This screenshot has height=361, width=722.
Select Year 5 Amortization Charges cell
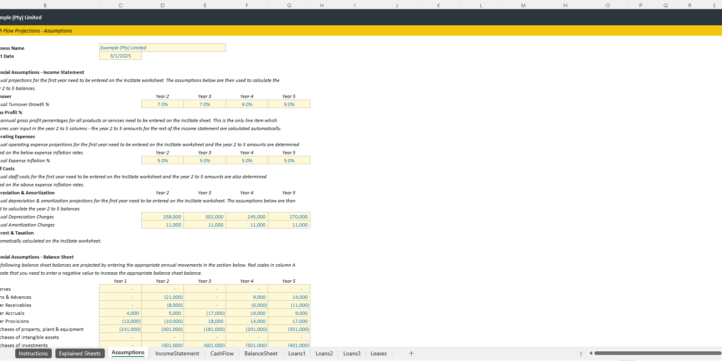click(x=289, y=225)
